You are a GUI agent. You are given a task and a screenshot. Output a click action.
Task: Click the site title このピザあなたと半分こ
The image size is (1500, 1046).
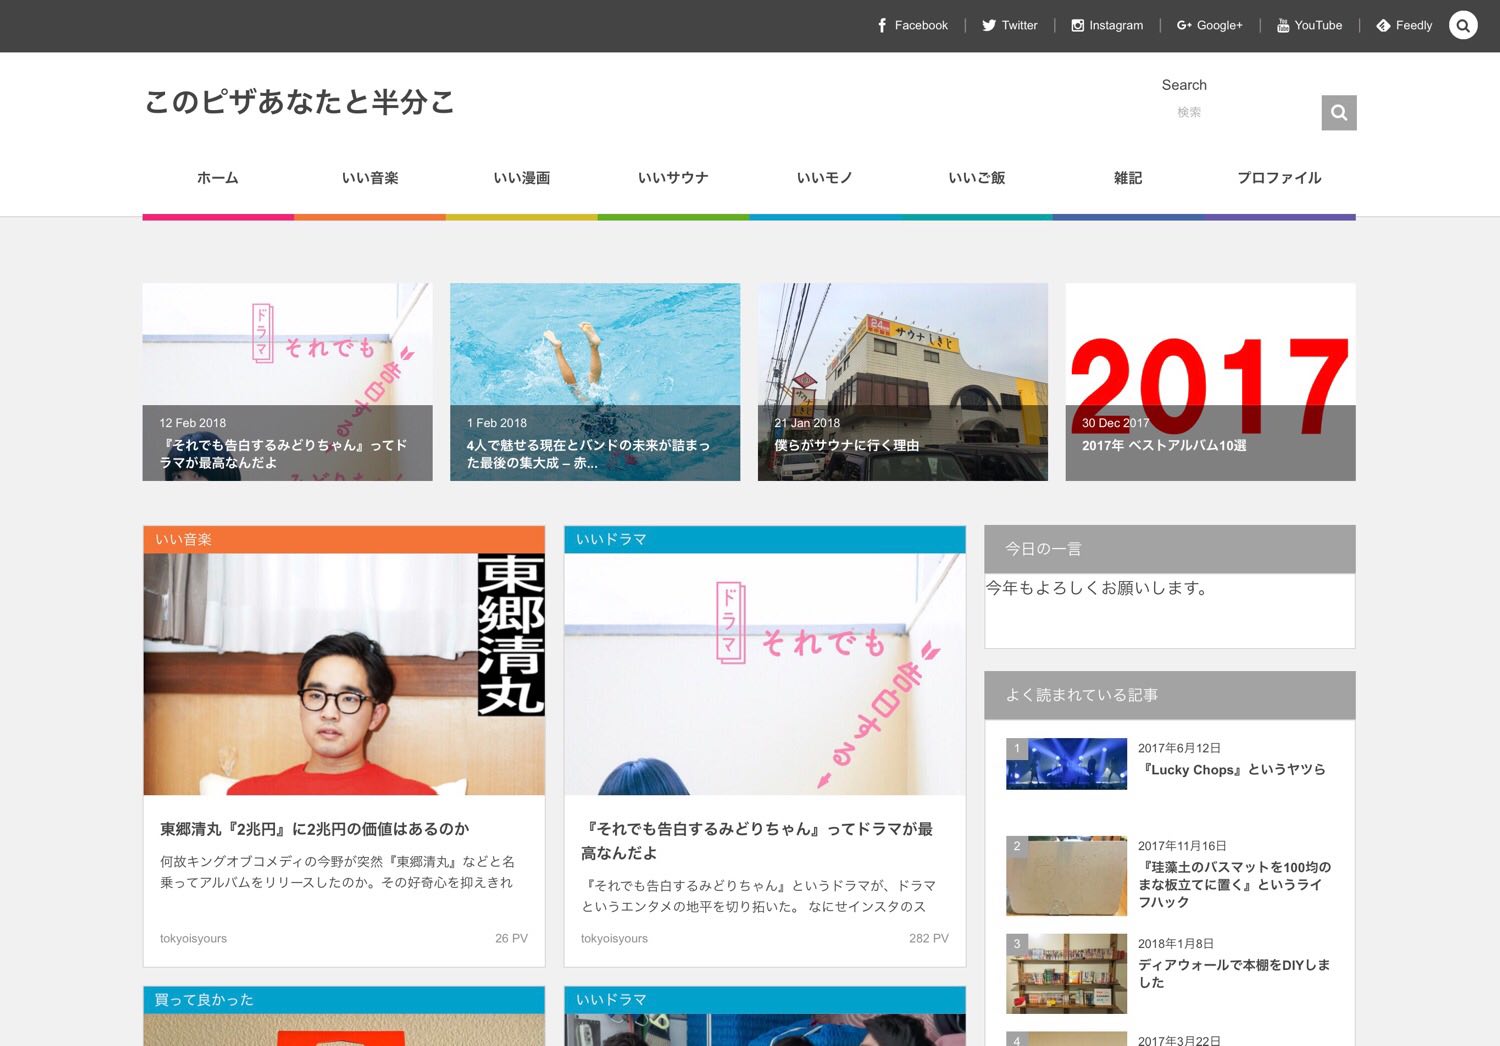(299, 102)
